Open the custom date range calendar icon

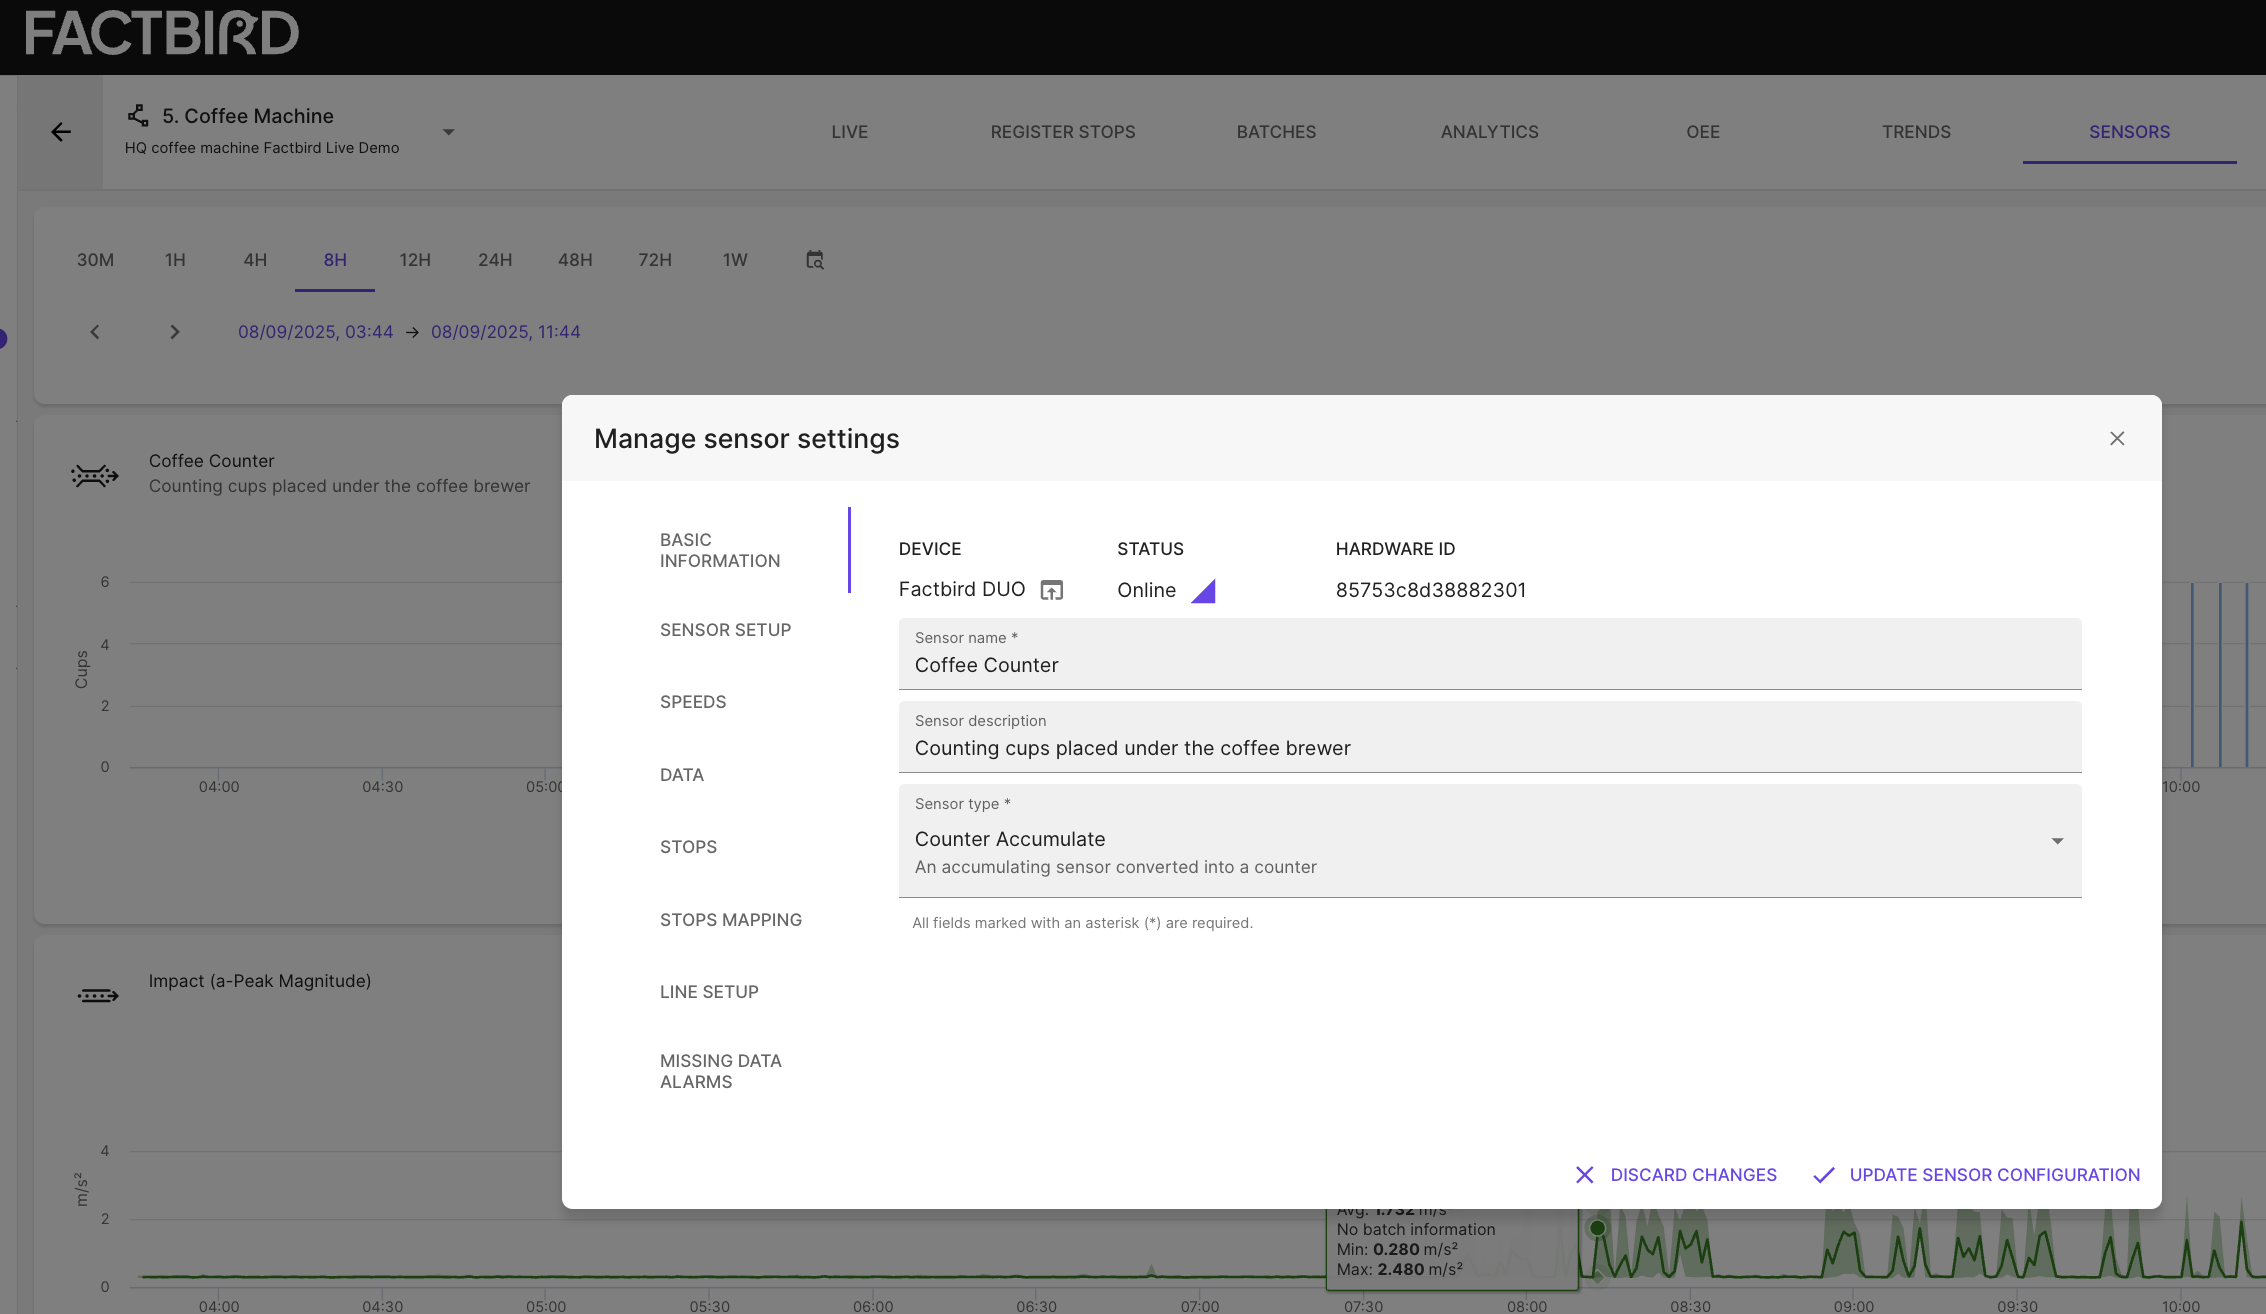point(815,260)
